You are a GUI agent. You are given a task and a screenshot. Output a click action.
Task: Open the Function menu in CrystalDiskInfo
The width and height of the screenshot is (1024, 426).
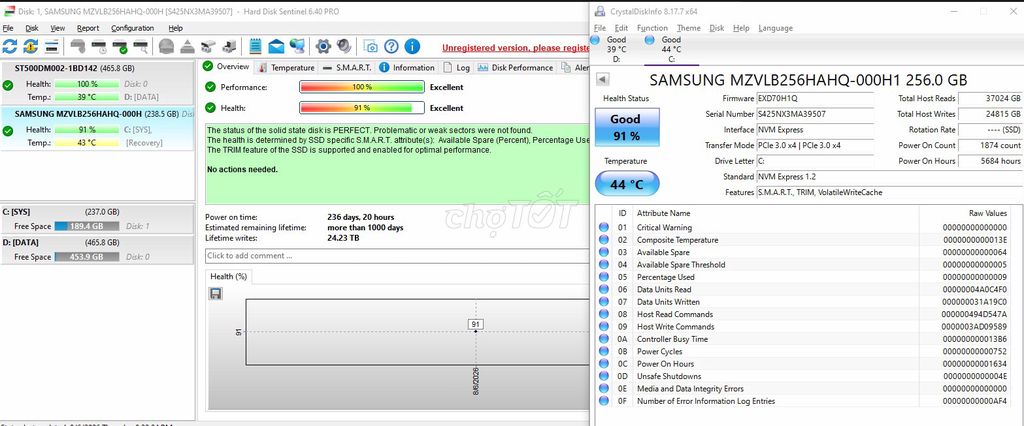652,28
